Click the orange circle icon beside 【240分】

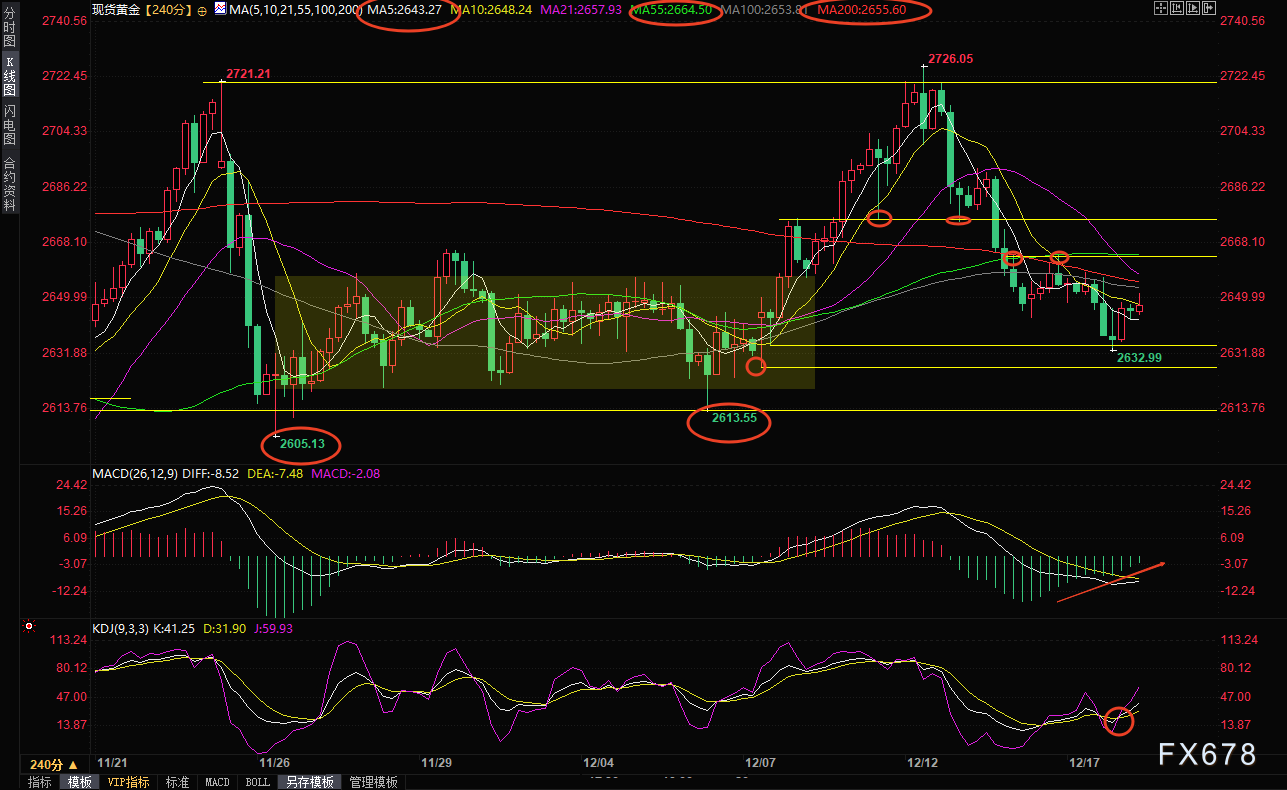click(203, 10)
